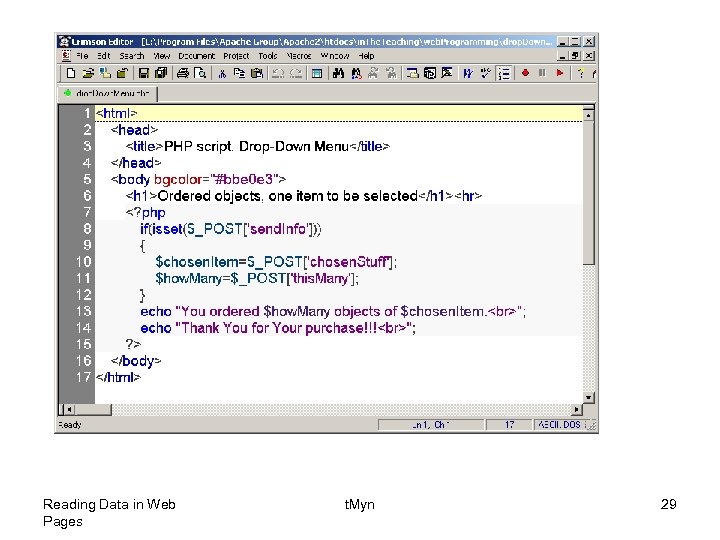Open the Help menu
This screenshot has height=540, width=720.
pos(366,56)
